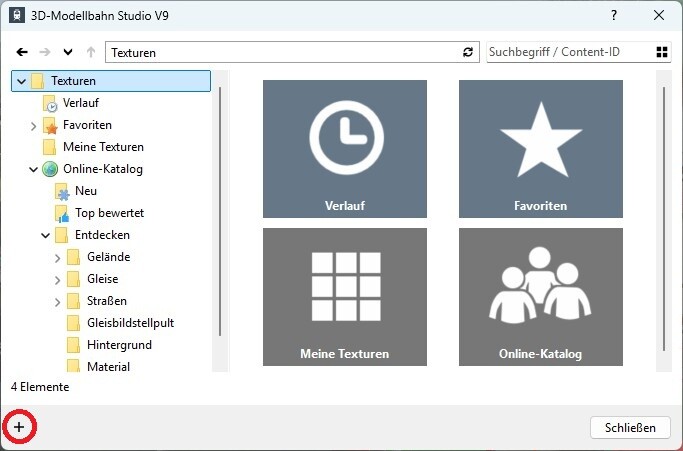Collapse the Entdecken tree node
This screenshot has height=451, width=683.
point(46,236)
